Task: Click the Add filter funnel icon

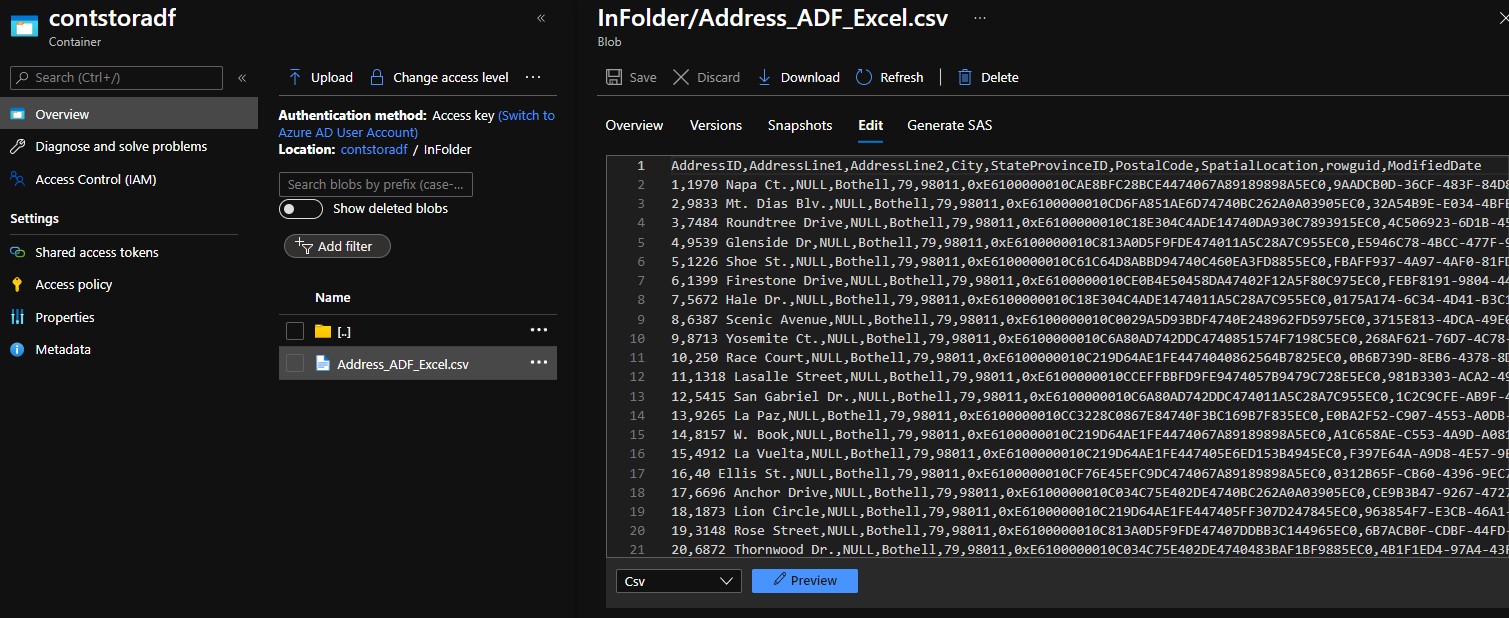Action: click(305, 246)
